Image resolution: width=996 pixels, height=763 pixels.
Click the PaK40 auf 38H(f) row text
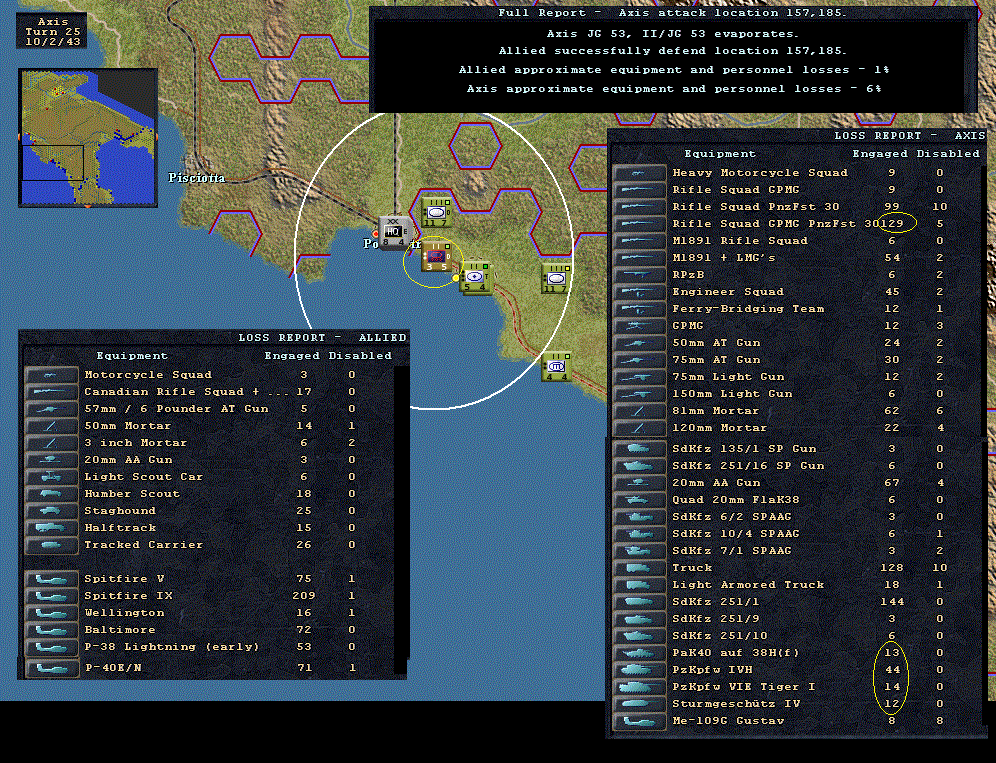(x=737, y=653)
